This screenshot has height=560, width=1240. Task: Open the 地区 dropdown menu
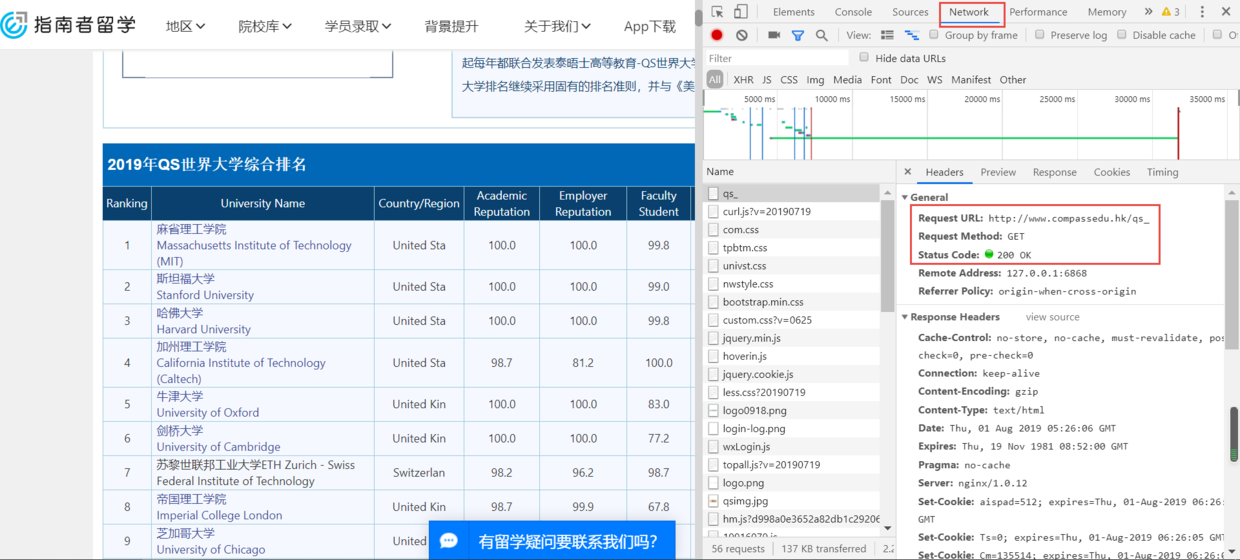[186, 26]
